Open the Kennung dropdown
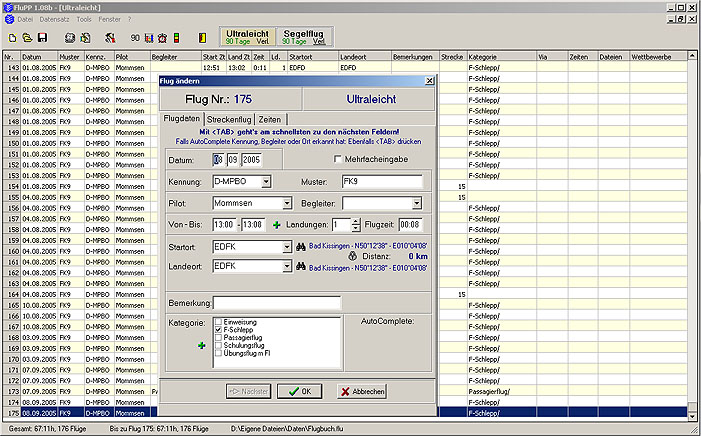The height and width of the screenshot is (436, 701). pos(266,182)
